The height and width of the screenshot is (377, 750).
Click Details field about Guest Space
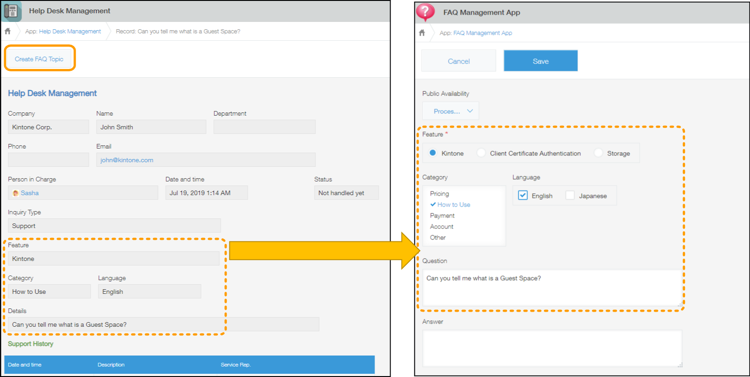pos(164,324)
